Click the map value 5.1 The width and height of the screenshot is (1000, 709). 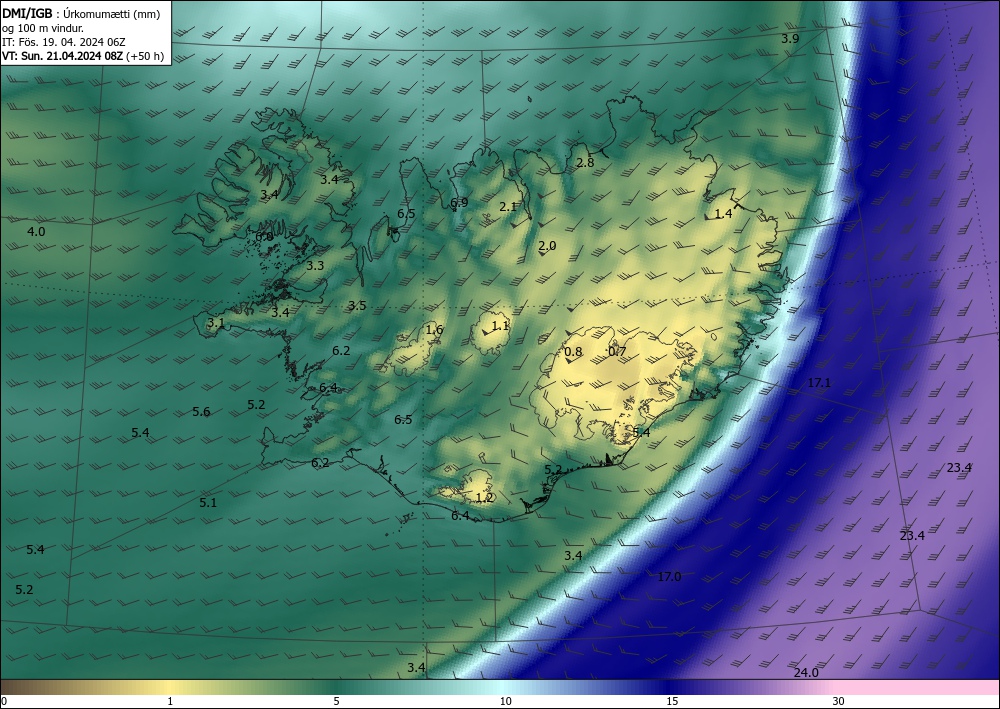[x=208, y=502]
